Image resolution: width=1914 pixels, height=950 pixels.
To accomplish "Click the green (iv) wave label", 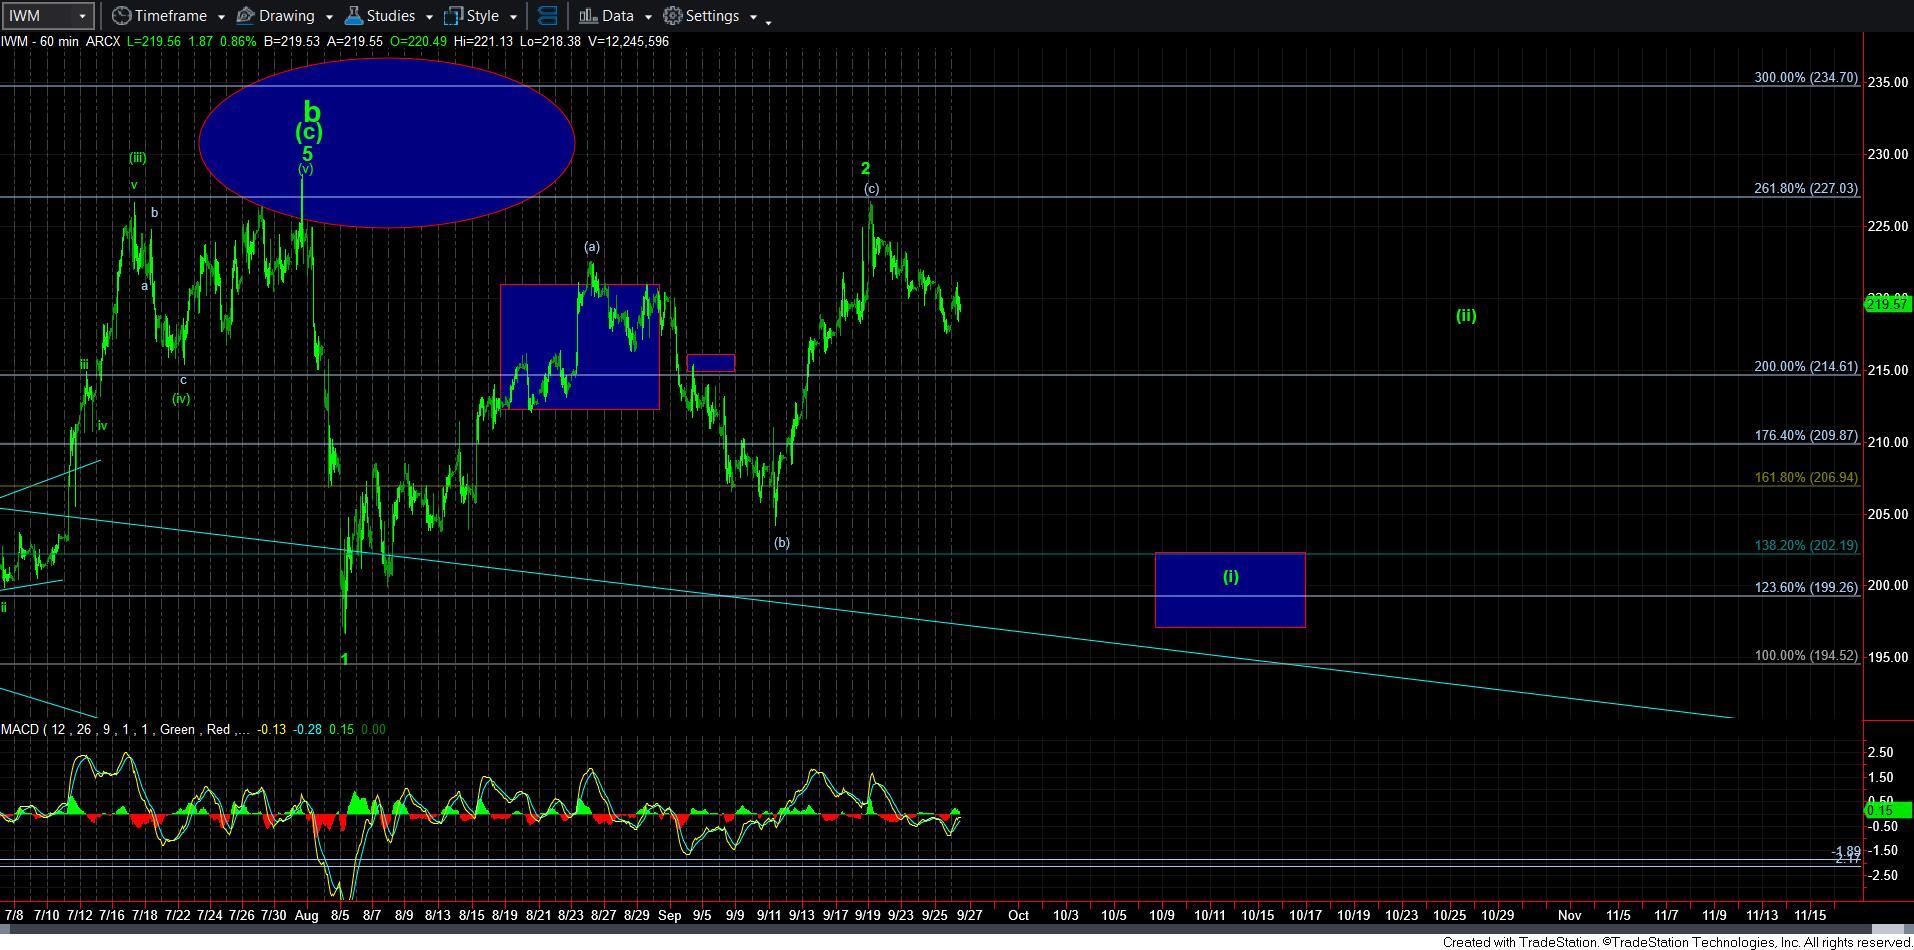I will [x=181, y=398].
